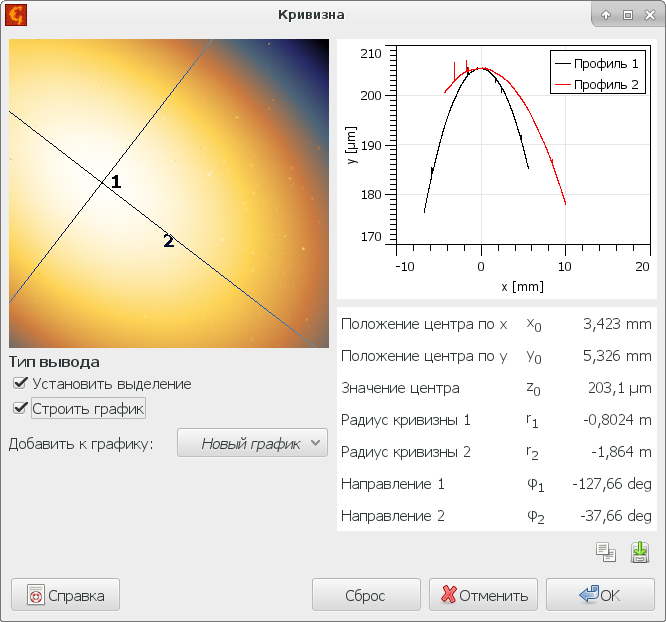Click the Отменить cancel button
The image size is (666, 622).
(x=483, y=595)
